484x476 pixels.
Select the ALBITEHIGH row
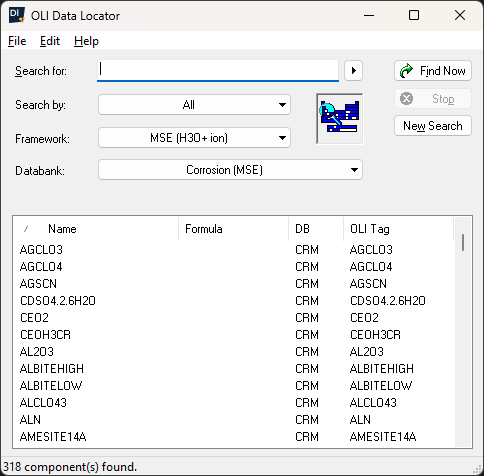(234, 369)
